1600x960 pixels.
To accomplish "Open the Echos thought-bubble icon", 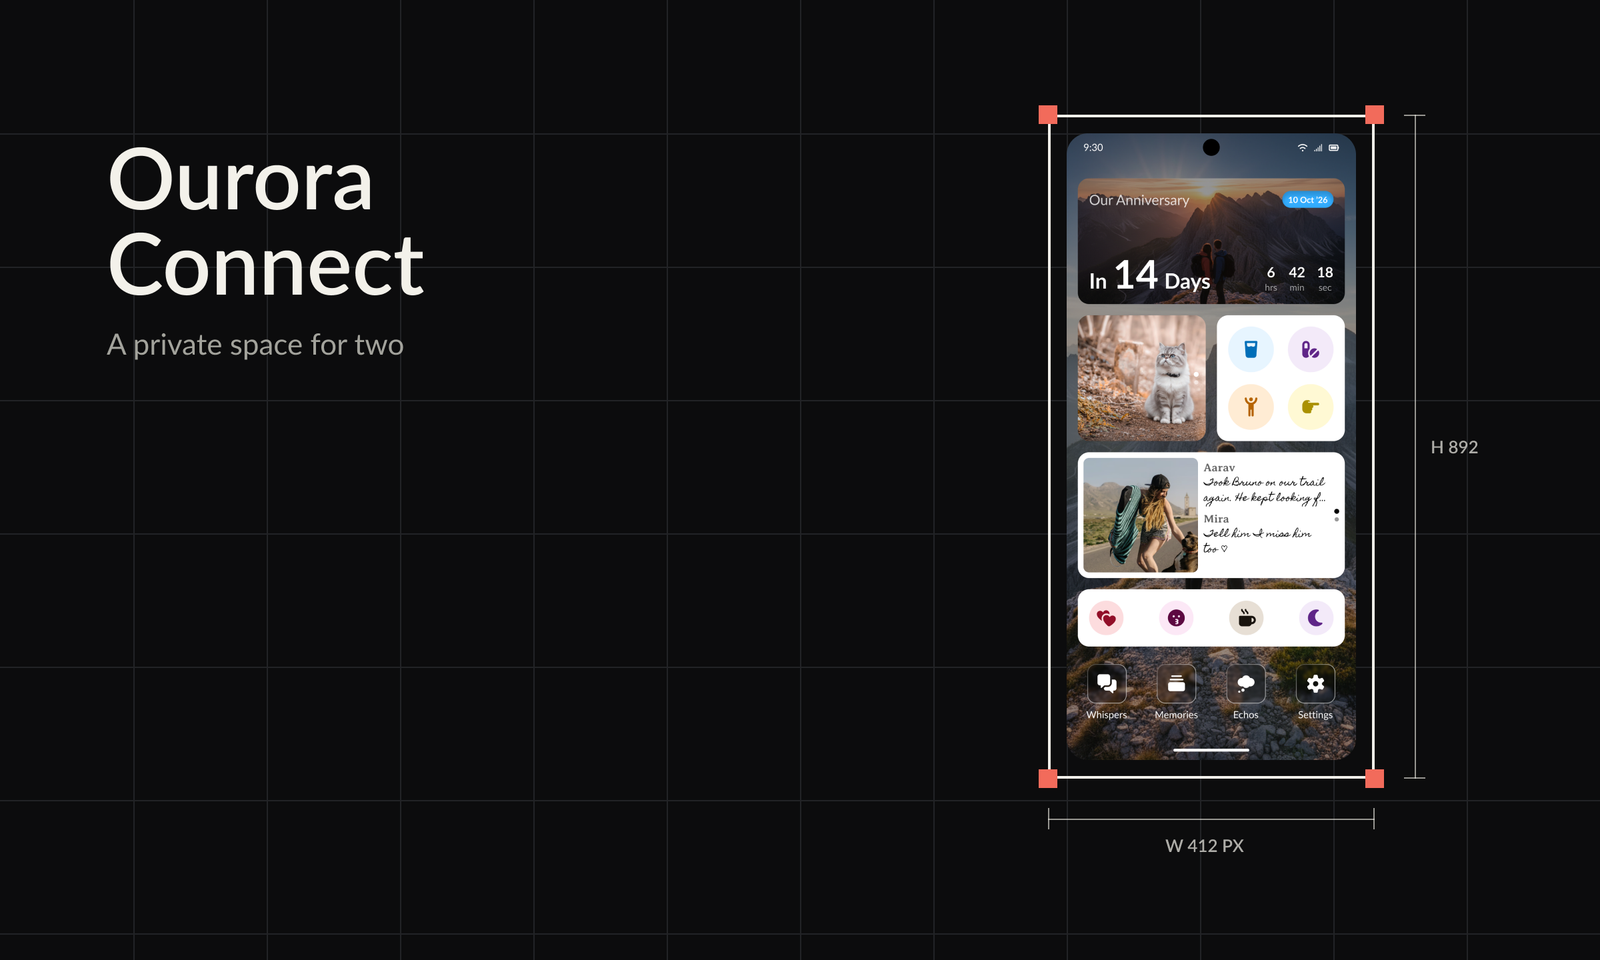I will click(x=1246, y=684).
